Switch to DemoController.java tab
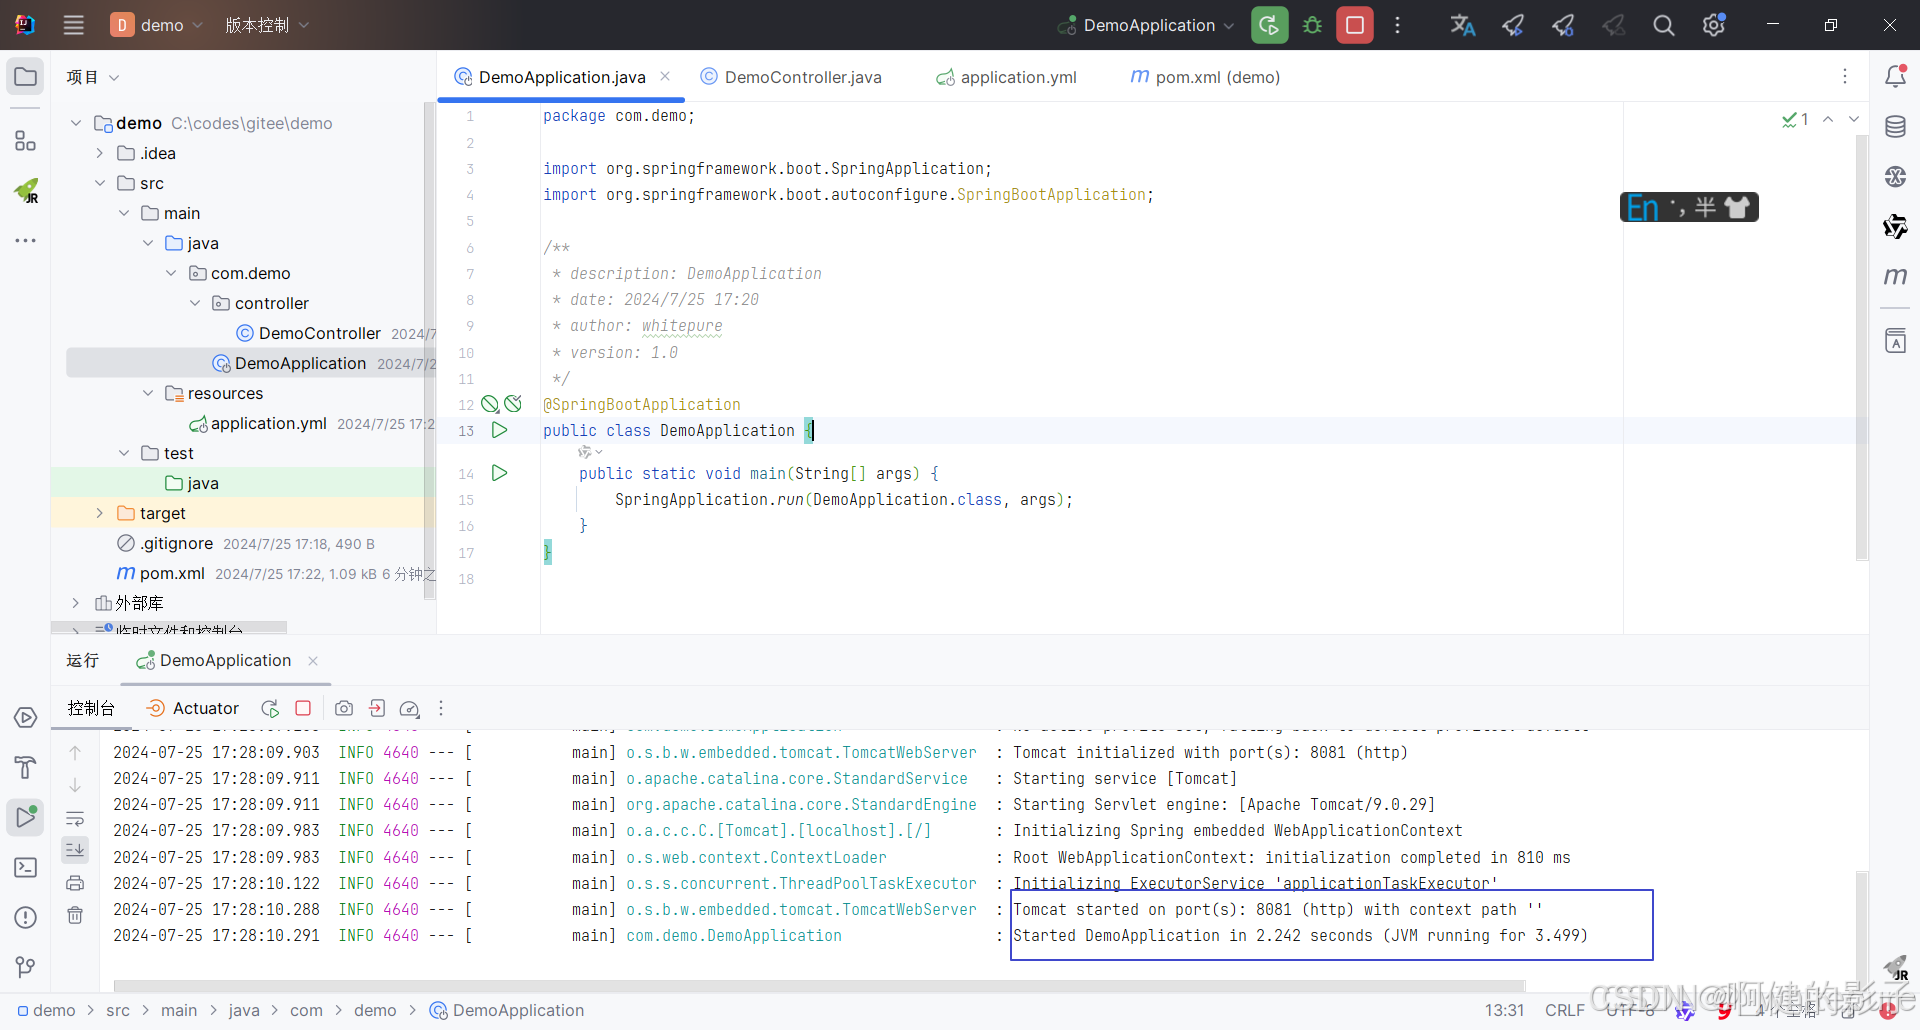 pos(791,77)
